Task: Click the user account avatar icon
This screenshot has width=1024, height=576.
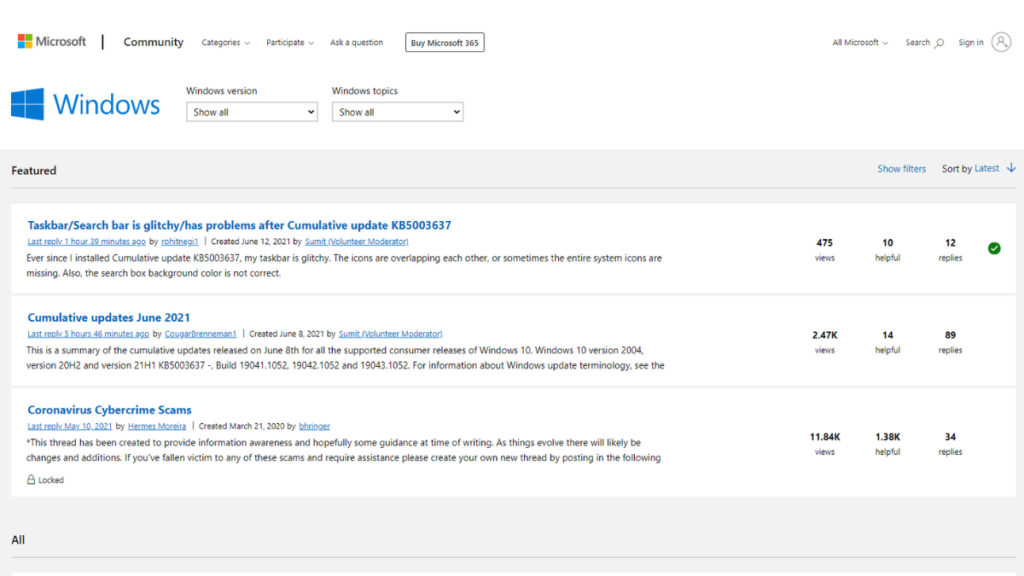Action: point(1001,42)
